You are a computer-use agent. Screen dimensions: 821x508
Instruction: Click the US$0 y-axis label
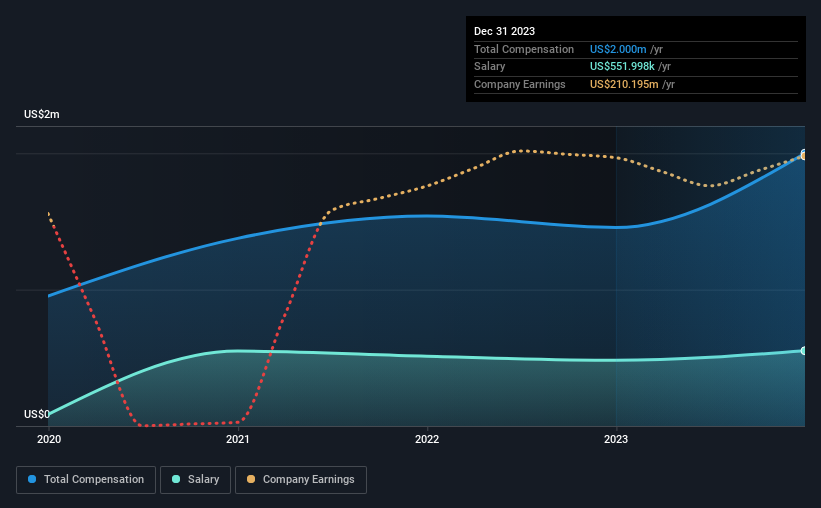pos(37,414)
